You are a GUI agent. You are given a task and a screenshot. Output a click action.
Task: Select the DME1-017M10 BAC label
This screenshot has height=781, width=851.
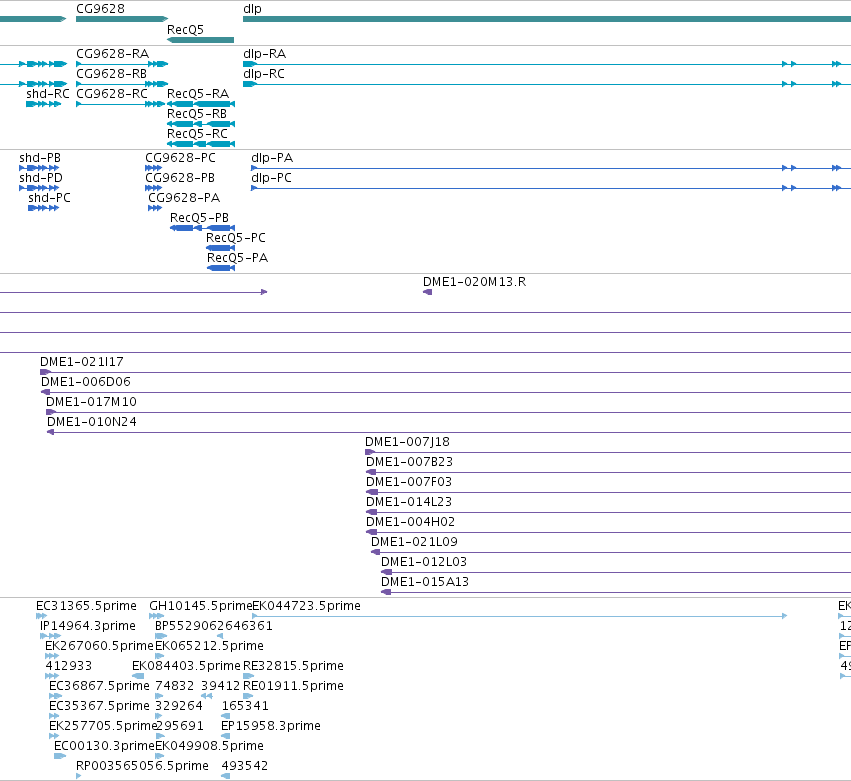[x=91, y=402]
